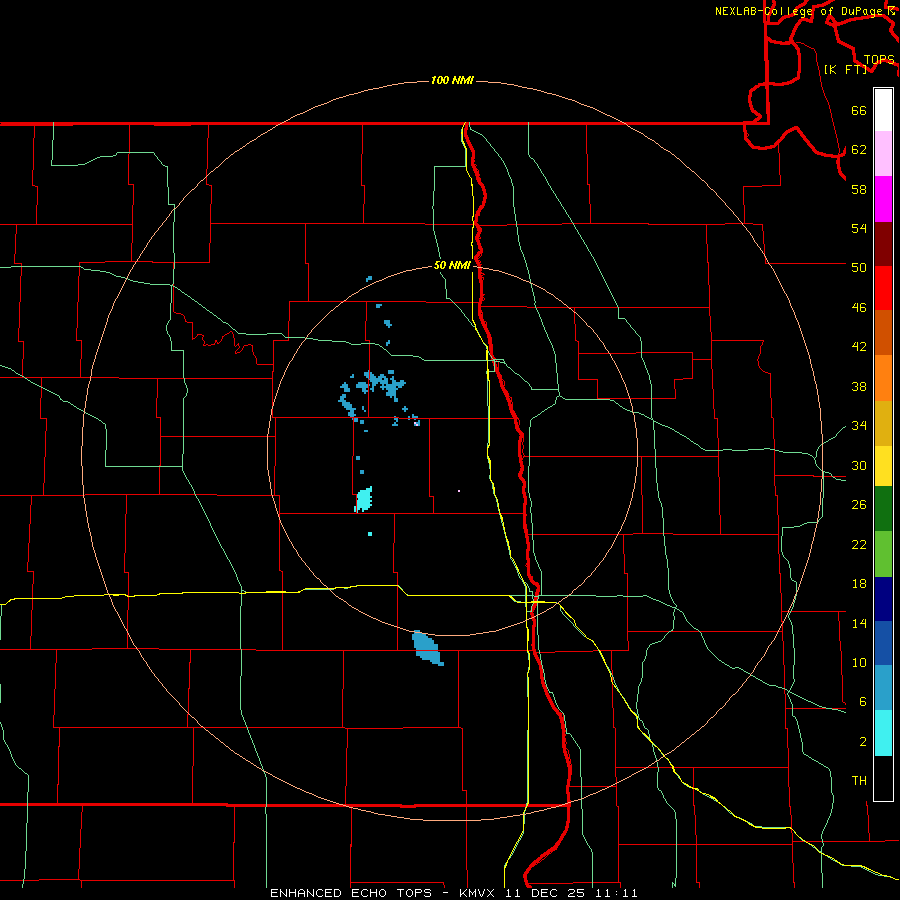Click the dark green swatch in the scale
900x900 pixels.
[x=883, y=509]
